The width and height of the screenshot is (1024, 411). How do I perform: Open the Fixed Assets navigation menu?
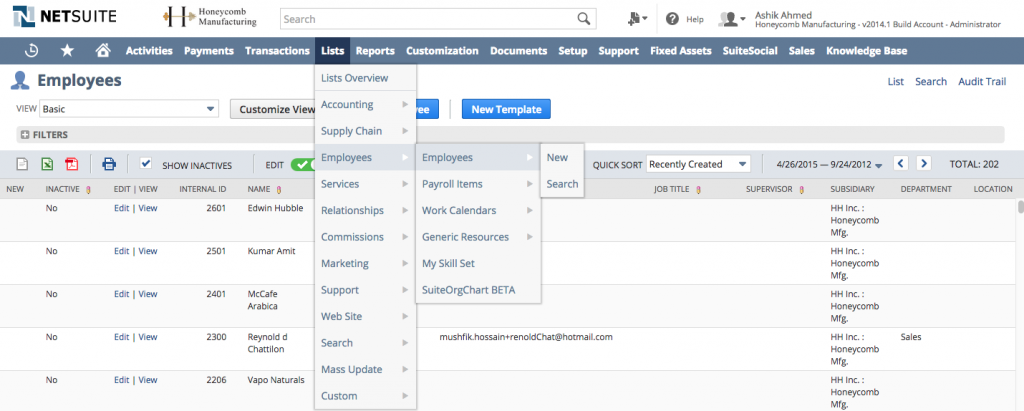pyautogui.click(x=680, y=50)
